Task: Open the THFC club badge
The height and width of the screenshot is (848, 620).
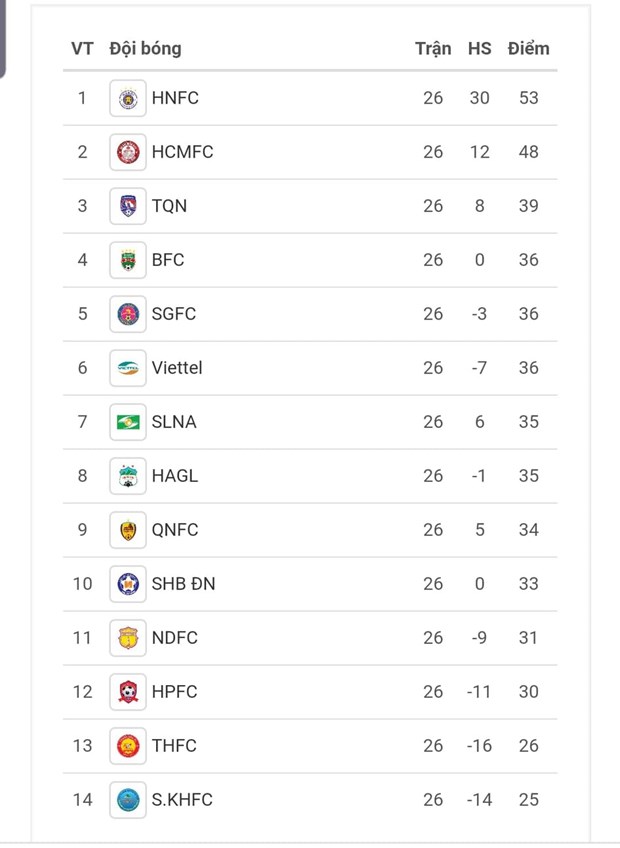Action: (x=128, y=746)
